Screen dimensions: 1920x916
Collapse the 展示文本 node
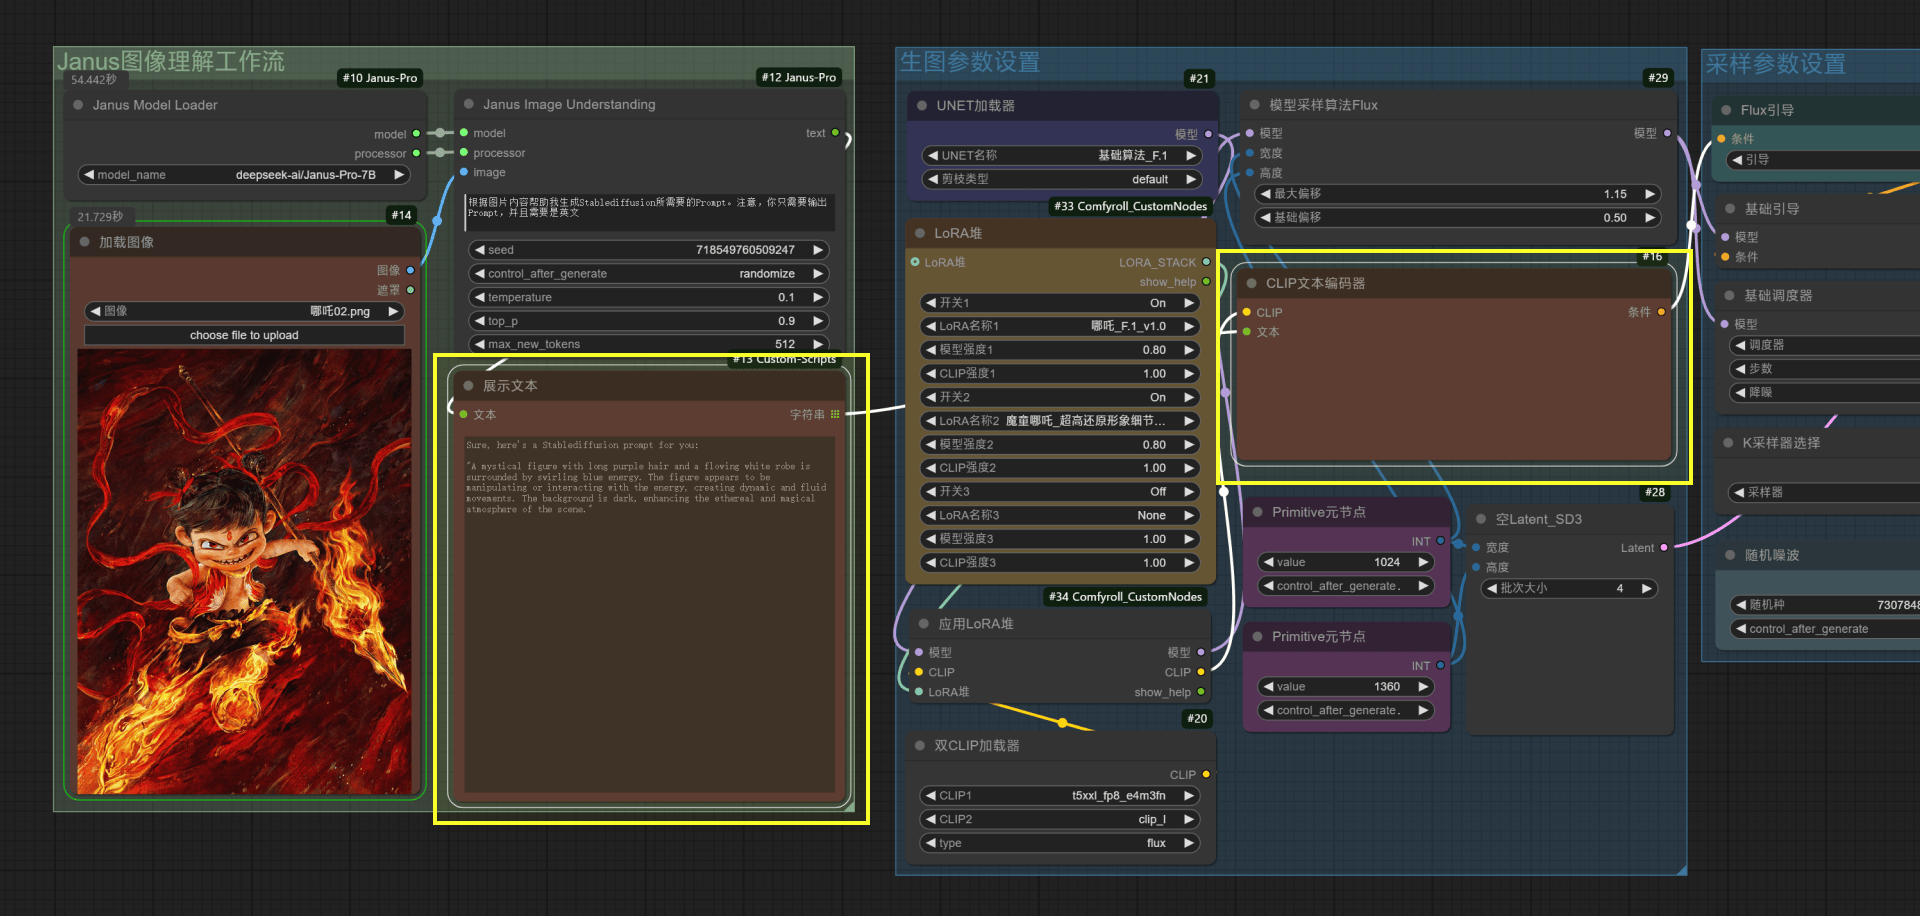(468, 386)
